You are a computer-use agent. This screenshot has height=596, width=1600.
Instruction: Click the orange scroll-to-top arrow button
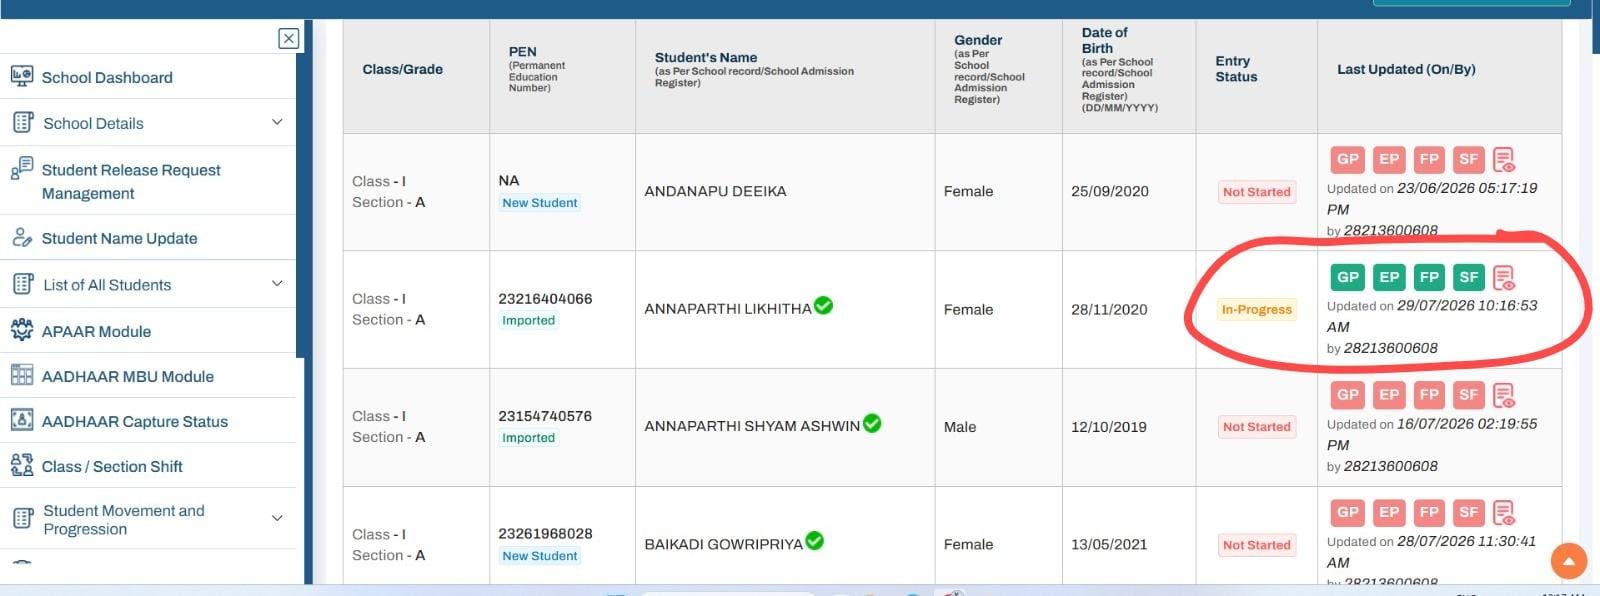tap(1569, 561)
